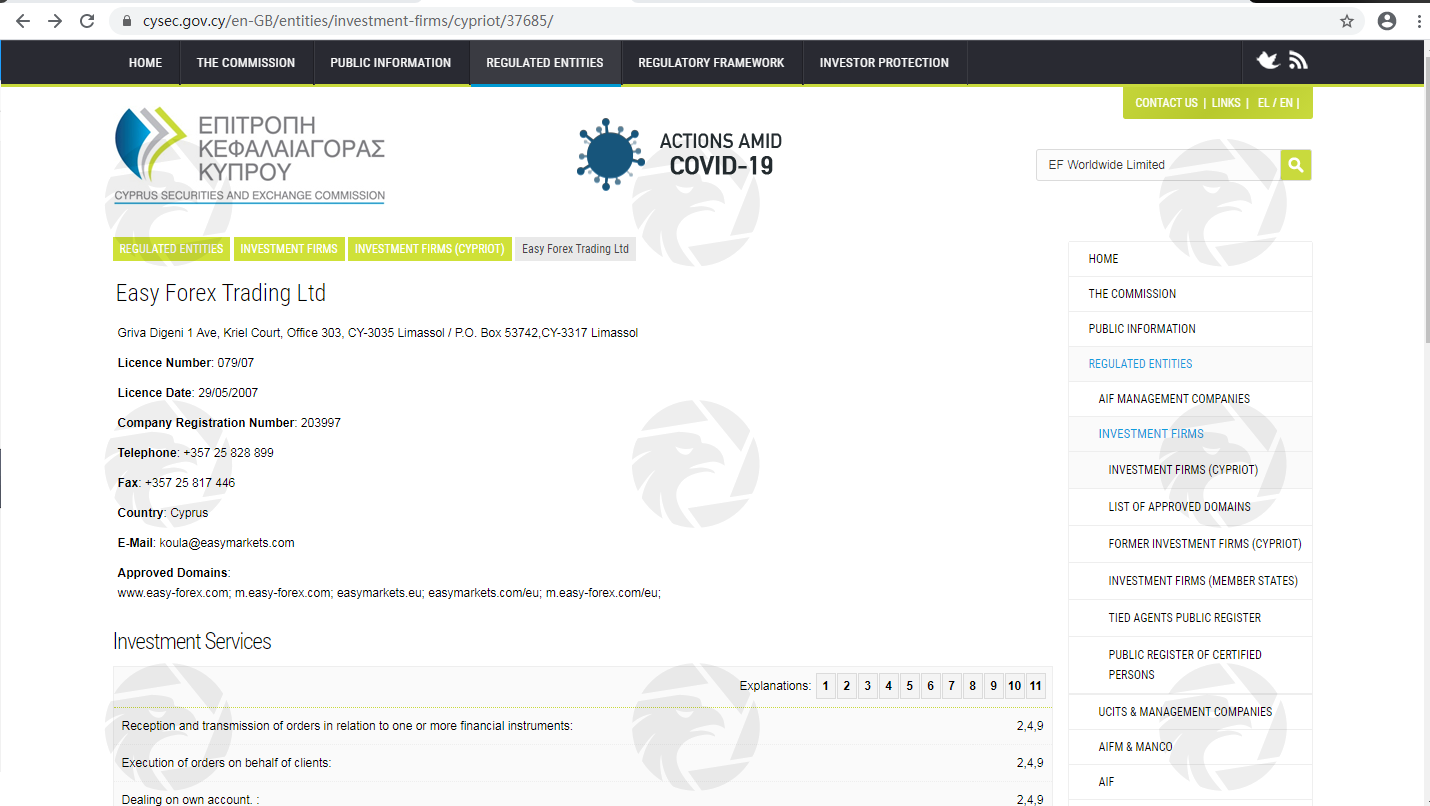Viewport: 1430px width, 806px height.
Task: Click the green search magnifier button
Action: click(1296, 165)
